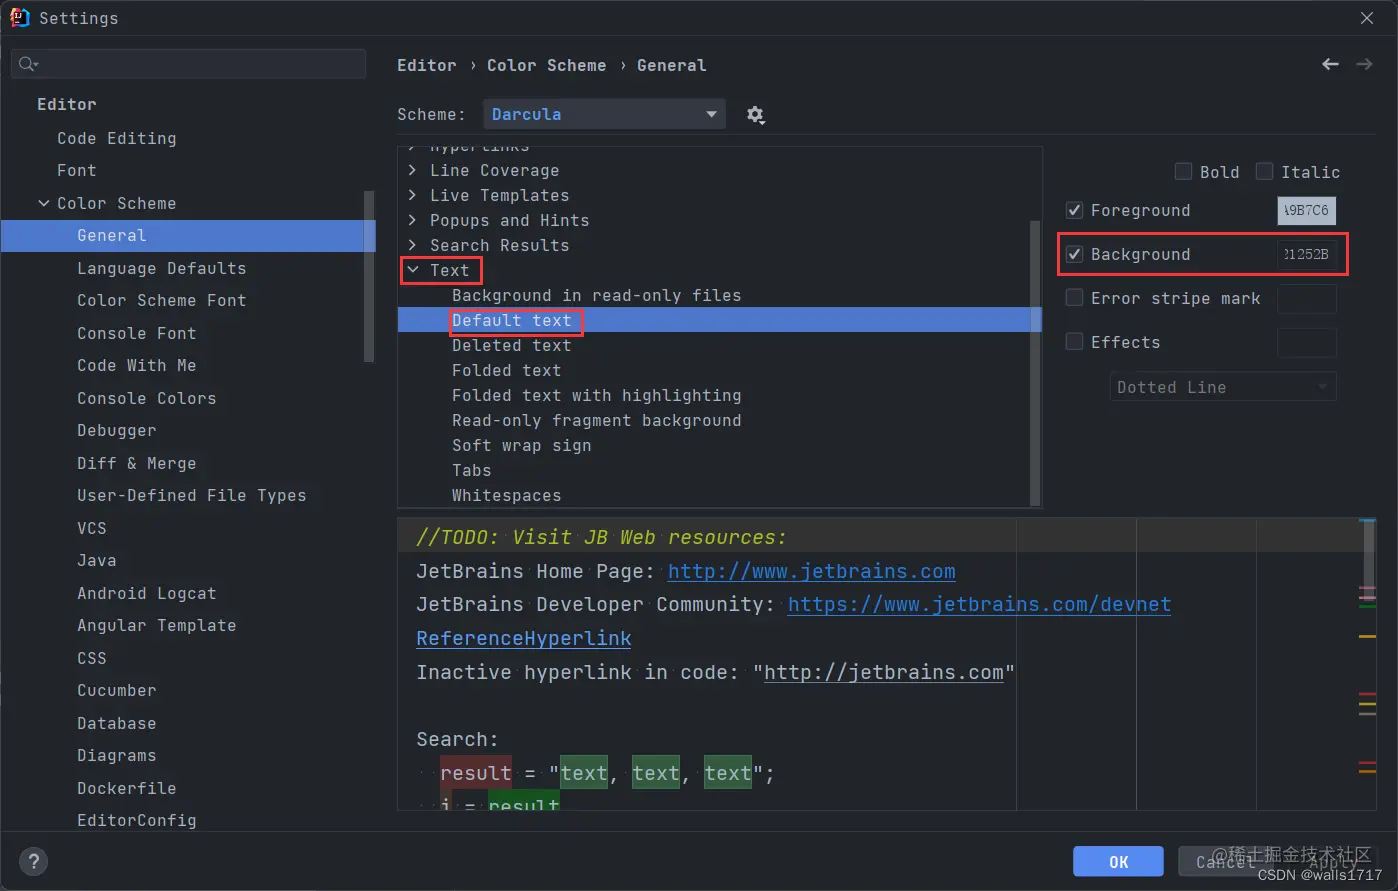Open the http://www.jetbrains.com link in preview
The height and width of the screenshot is (891, 1398).
point(811,571)
